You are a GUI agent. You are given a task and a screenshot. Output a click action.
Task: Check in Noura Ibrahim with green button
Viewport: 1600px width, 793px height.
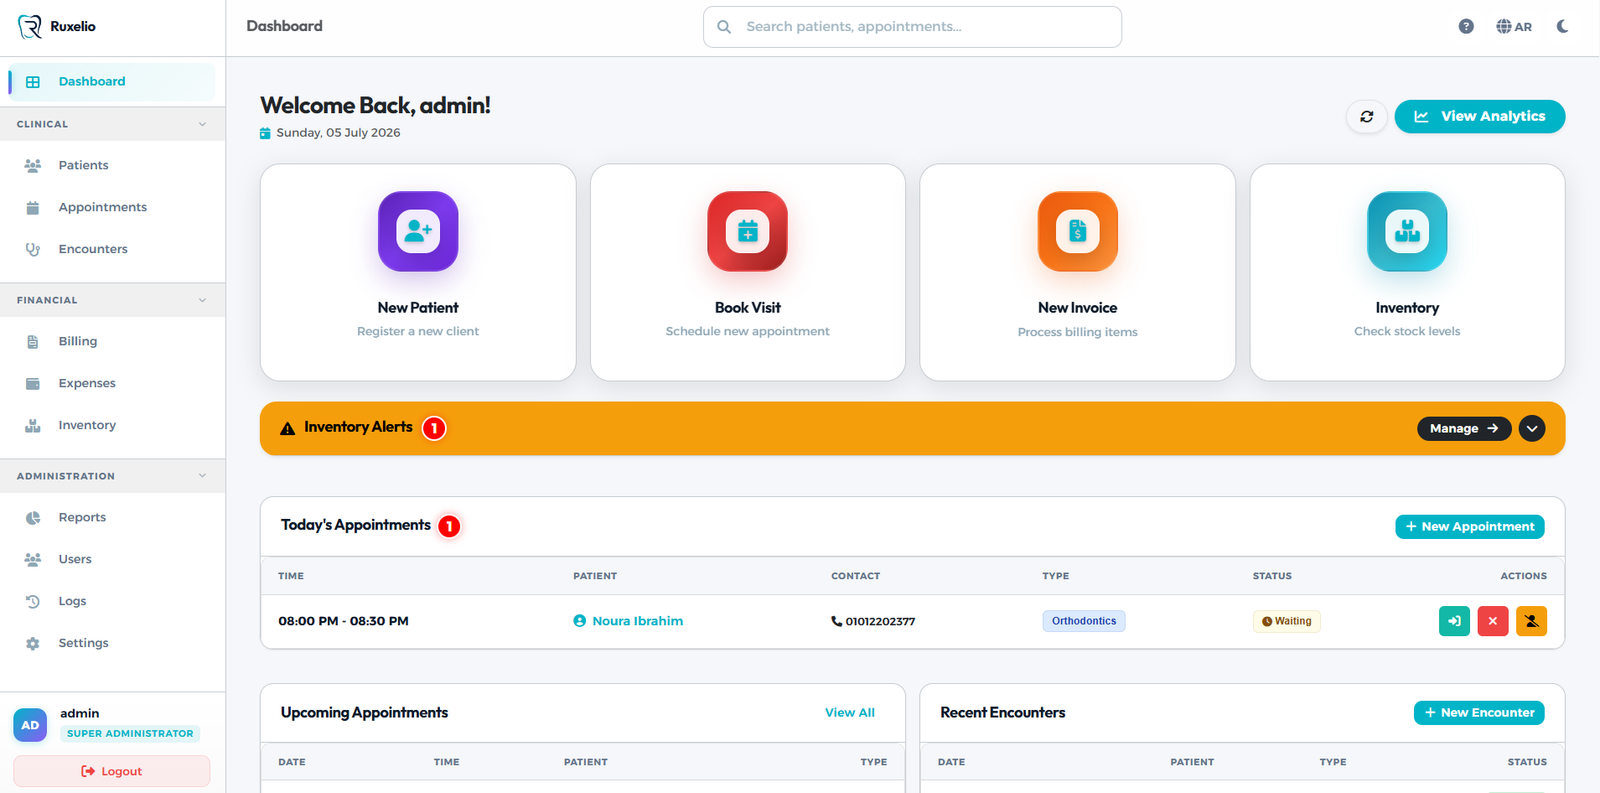pos(1454,621)
